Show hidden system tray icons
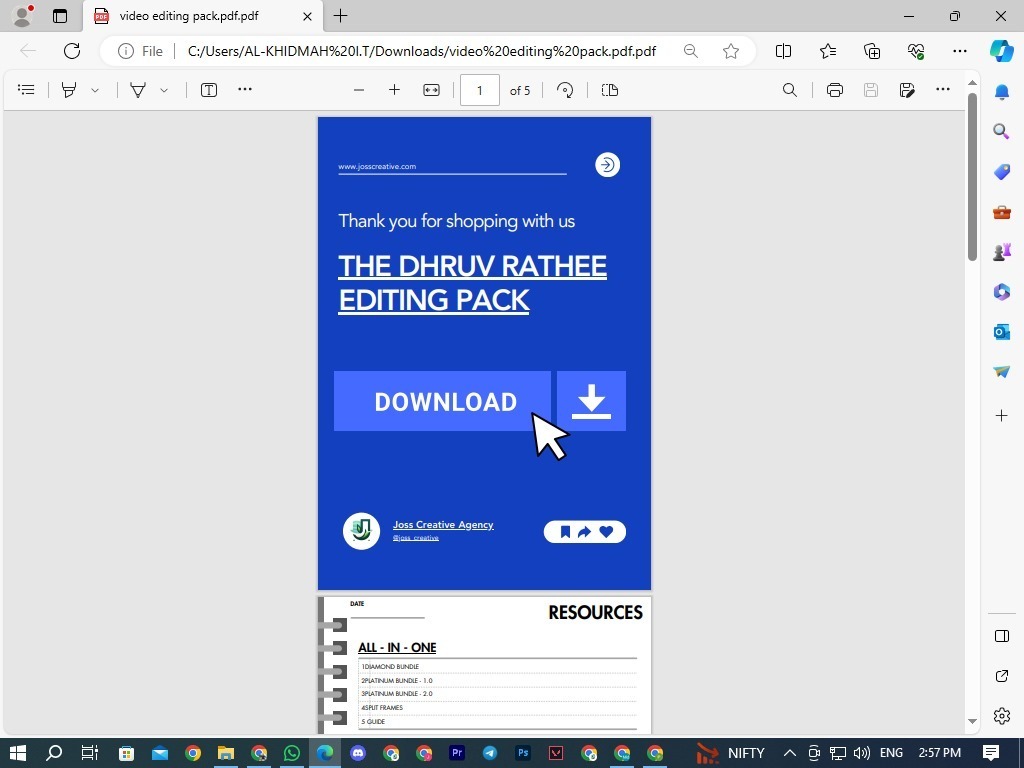1024x768 pixels. [790, 753]
